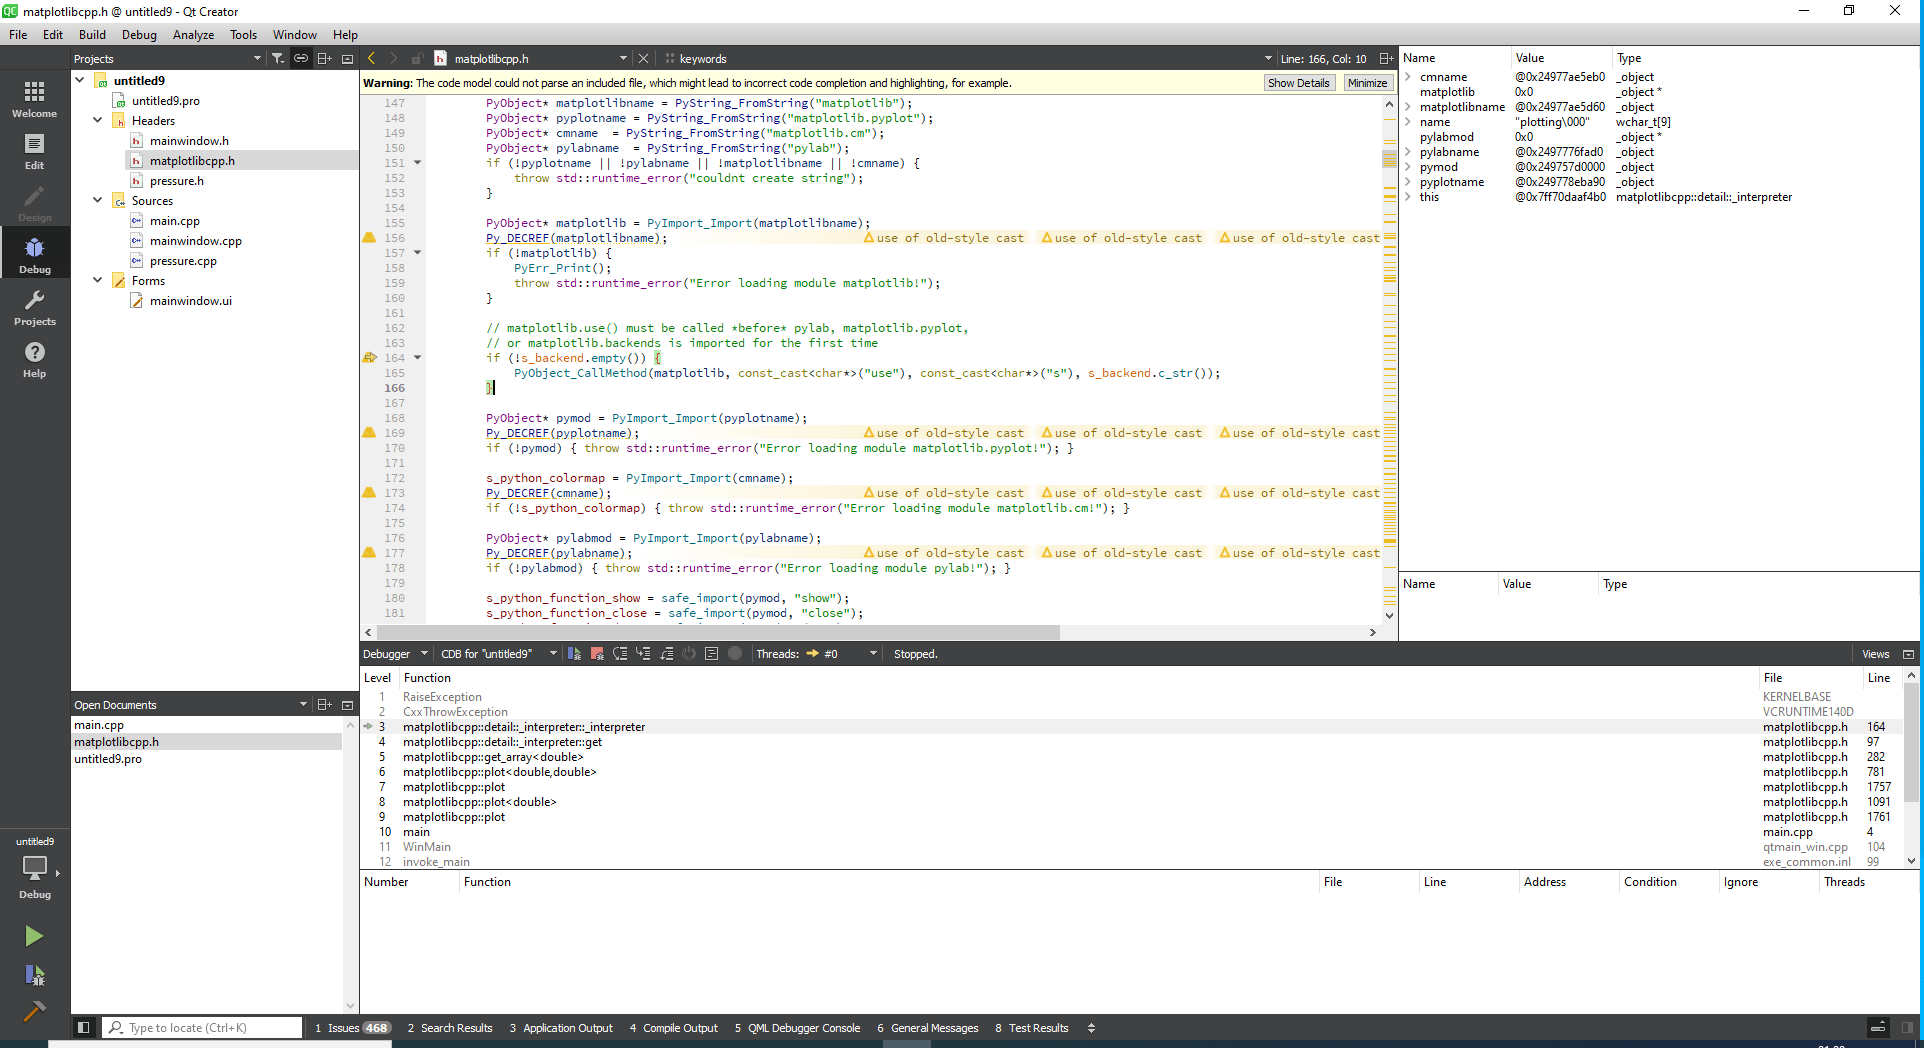Open the File menu
1924x1048 pixels.
tap(18, 35)
